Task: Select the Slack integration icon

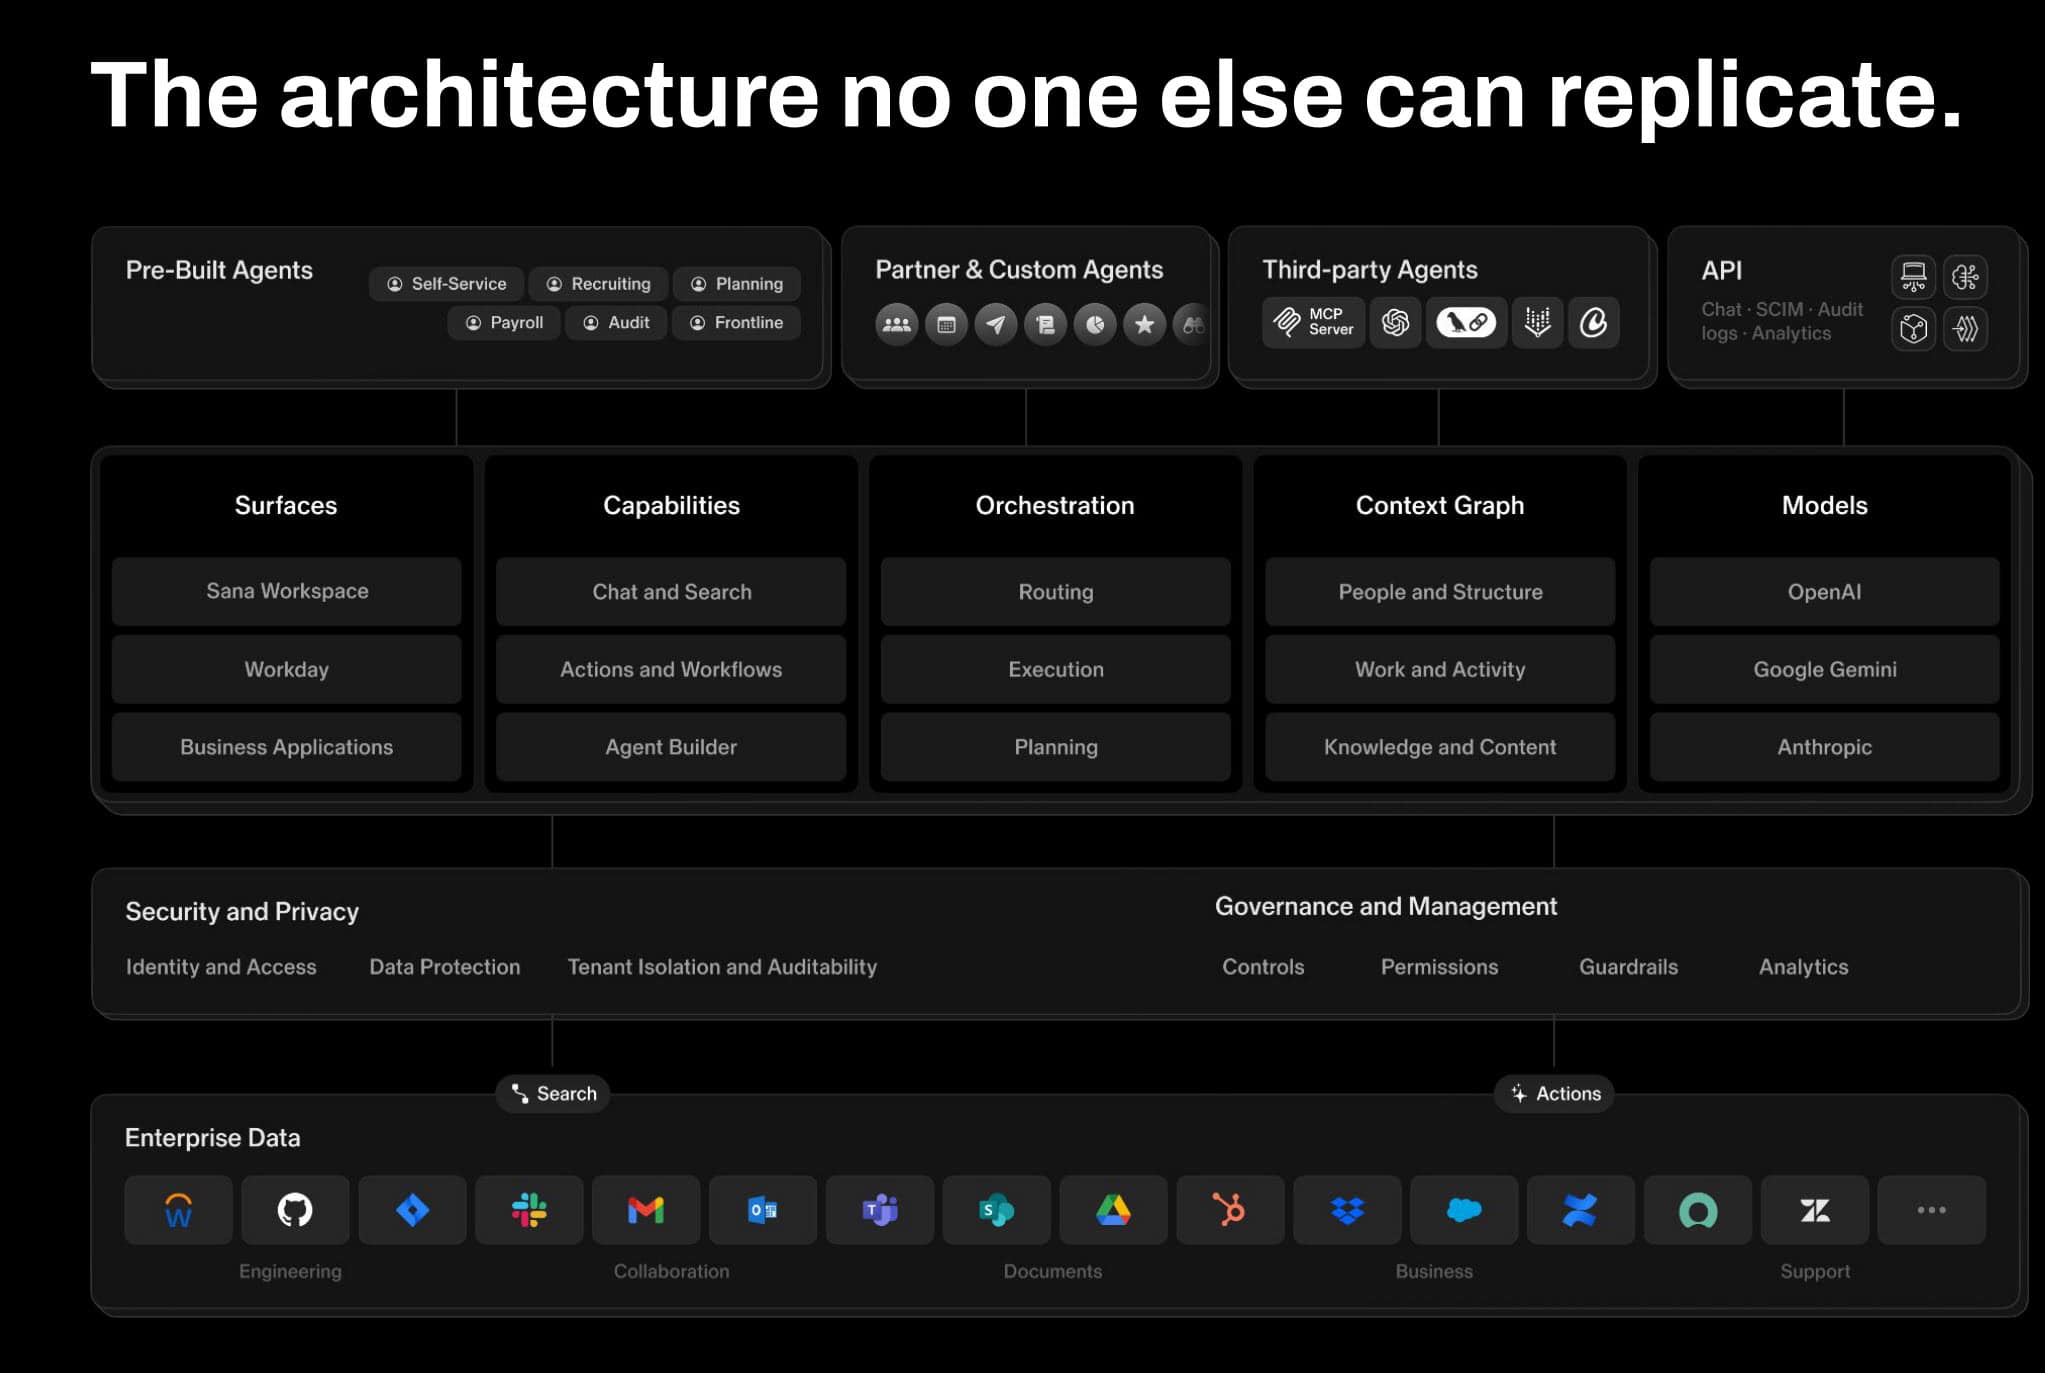Action: pos(529,1210)
